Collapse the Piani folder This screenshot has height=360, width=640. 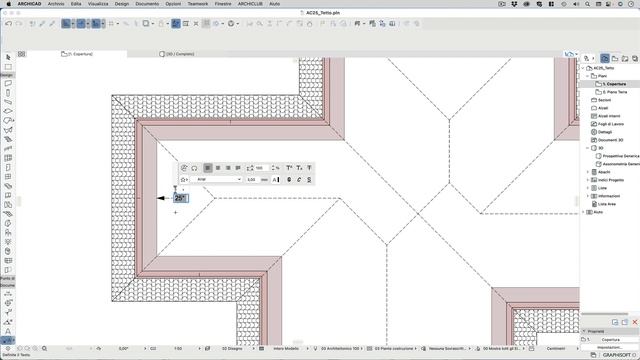tap(588, 76)
